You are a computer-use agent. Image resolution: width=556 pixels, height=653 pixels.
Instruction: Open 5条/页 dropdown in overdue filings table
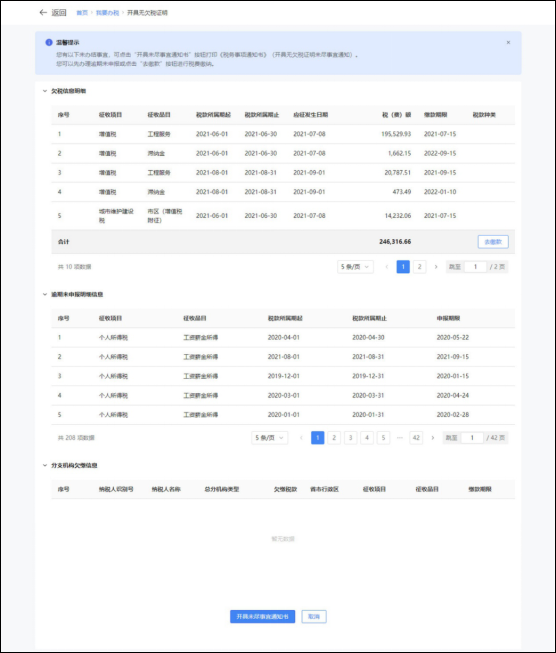point(269,438)
